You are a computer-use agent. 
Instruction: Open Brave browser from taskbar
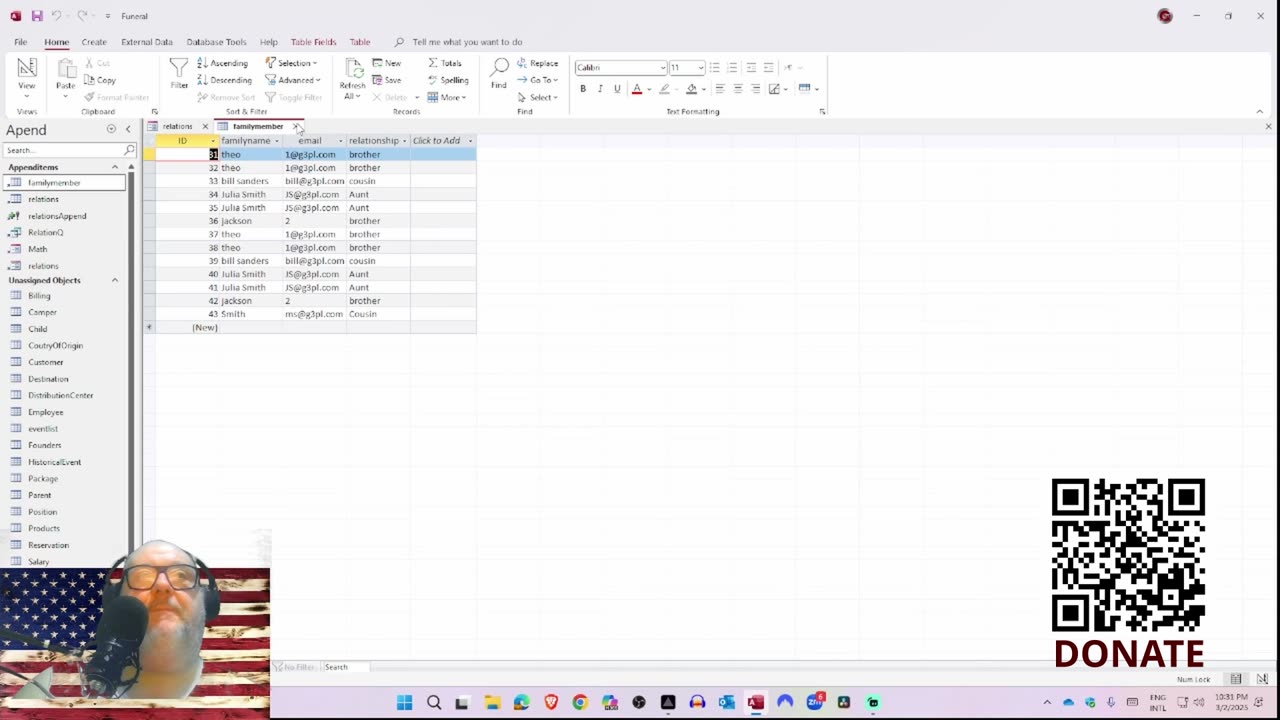(x=551, y=703)
